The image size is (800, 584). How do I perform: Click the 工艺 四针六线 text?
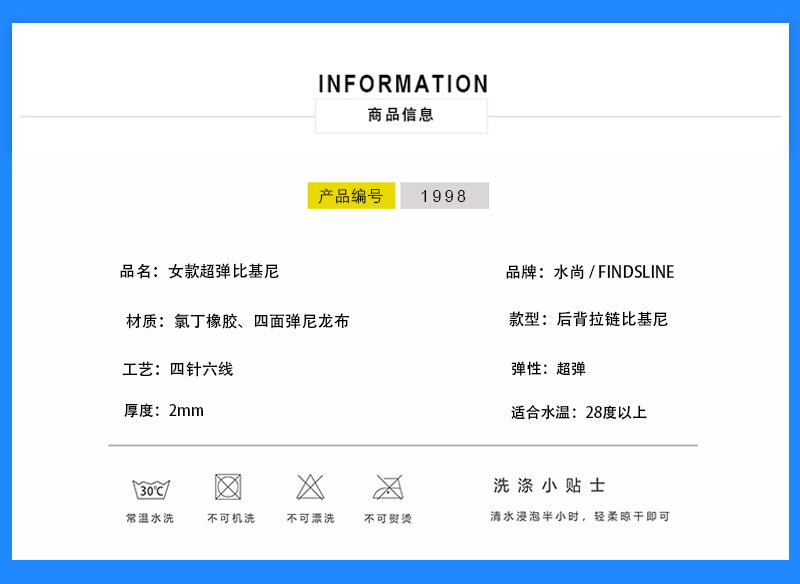click(178, 369)
